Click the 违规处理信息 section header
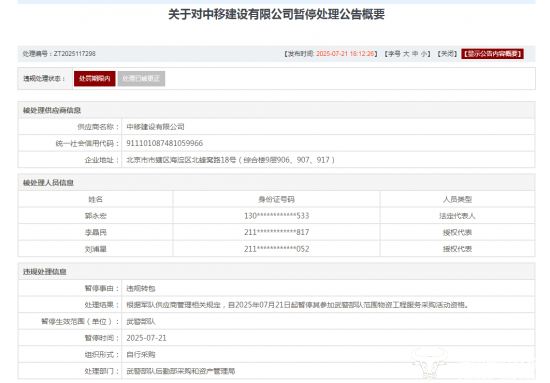This screenshot has height=383, width=550. 45,271
